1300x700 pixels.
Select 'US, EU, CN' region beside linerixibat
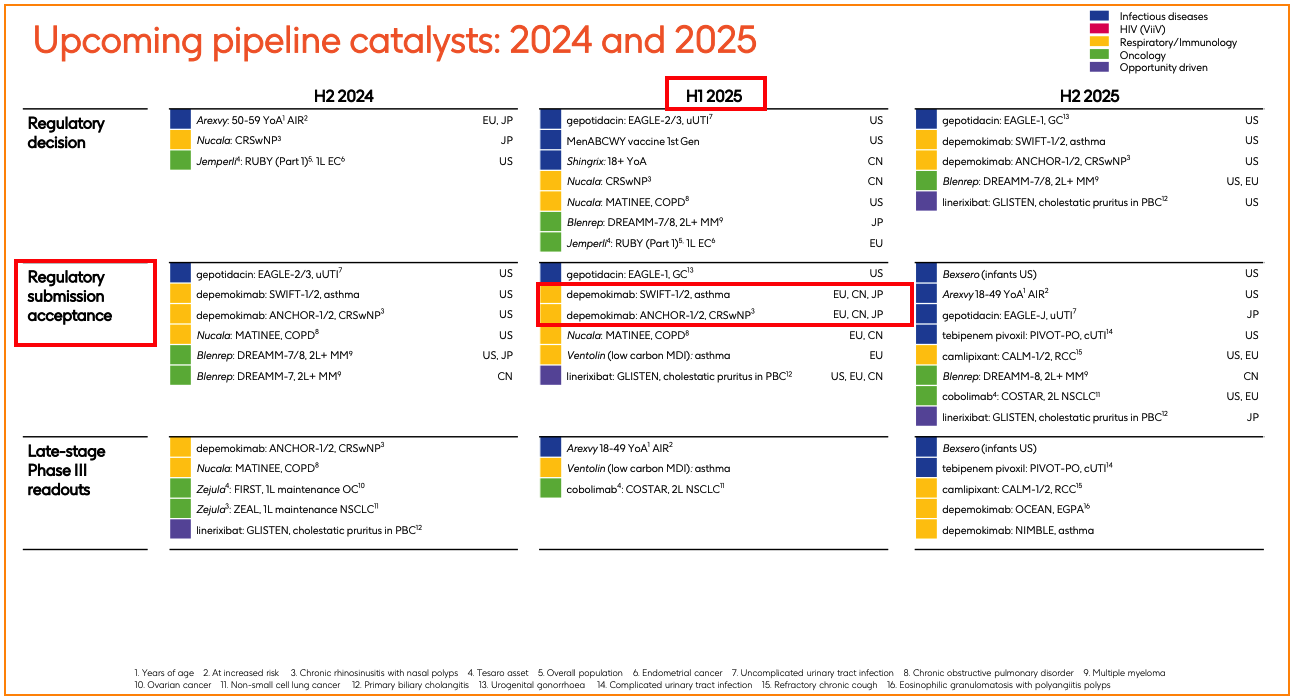click(857, 376)
